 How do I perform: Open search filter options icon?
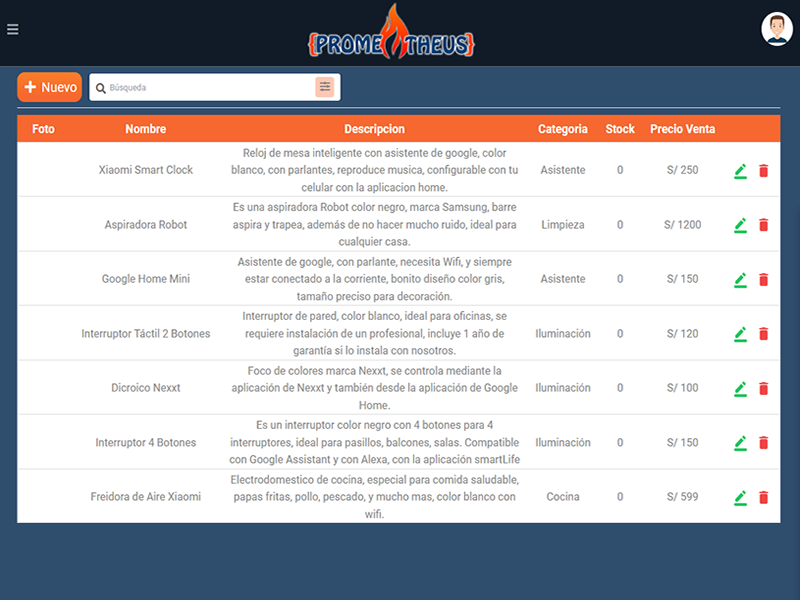[x=325, y=87]
